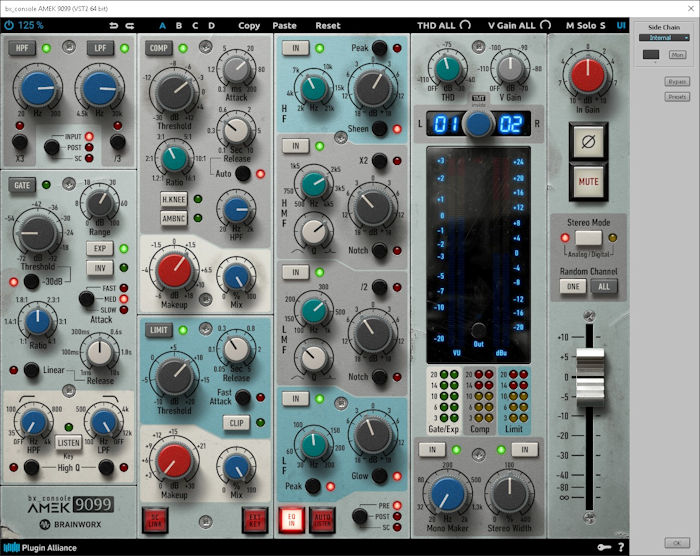Click Random Channel ALL button

pos(604,286)
